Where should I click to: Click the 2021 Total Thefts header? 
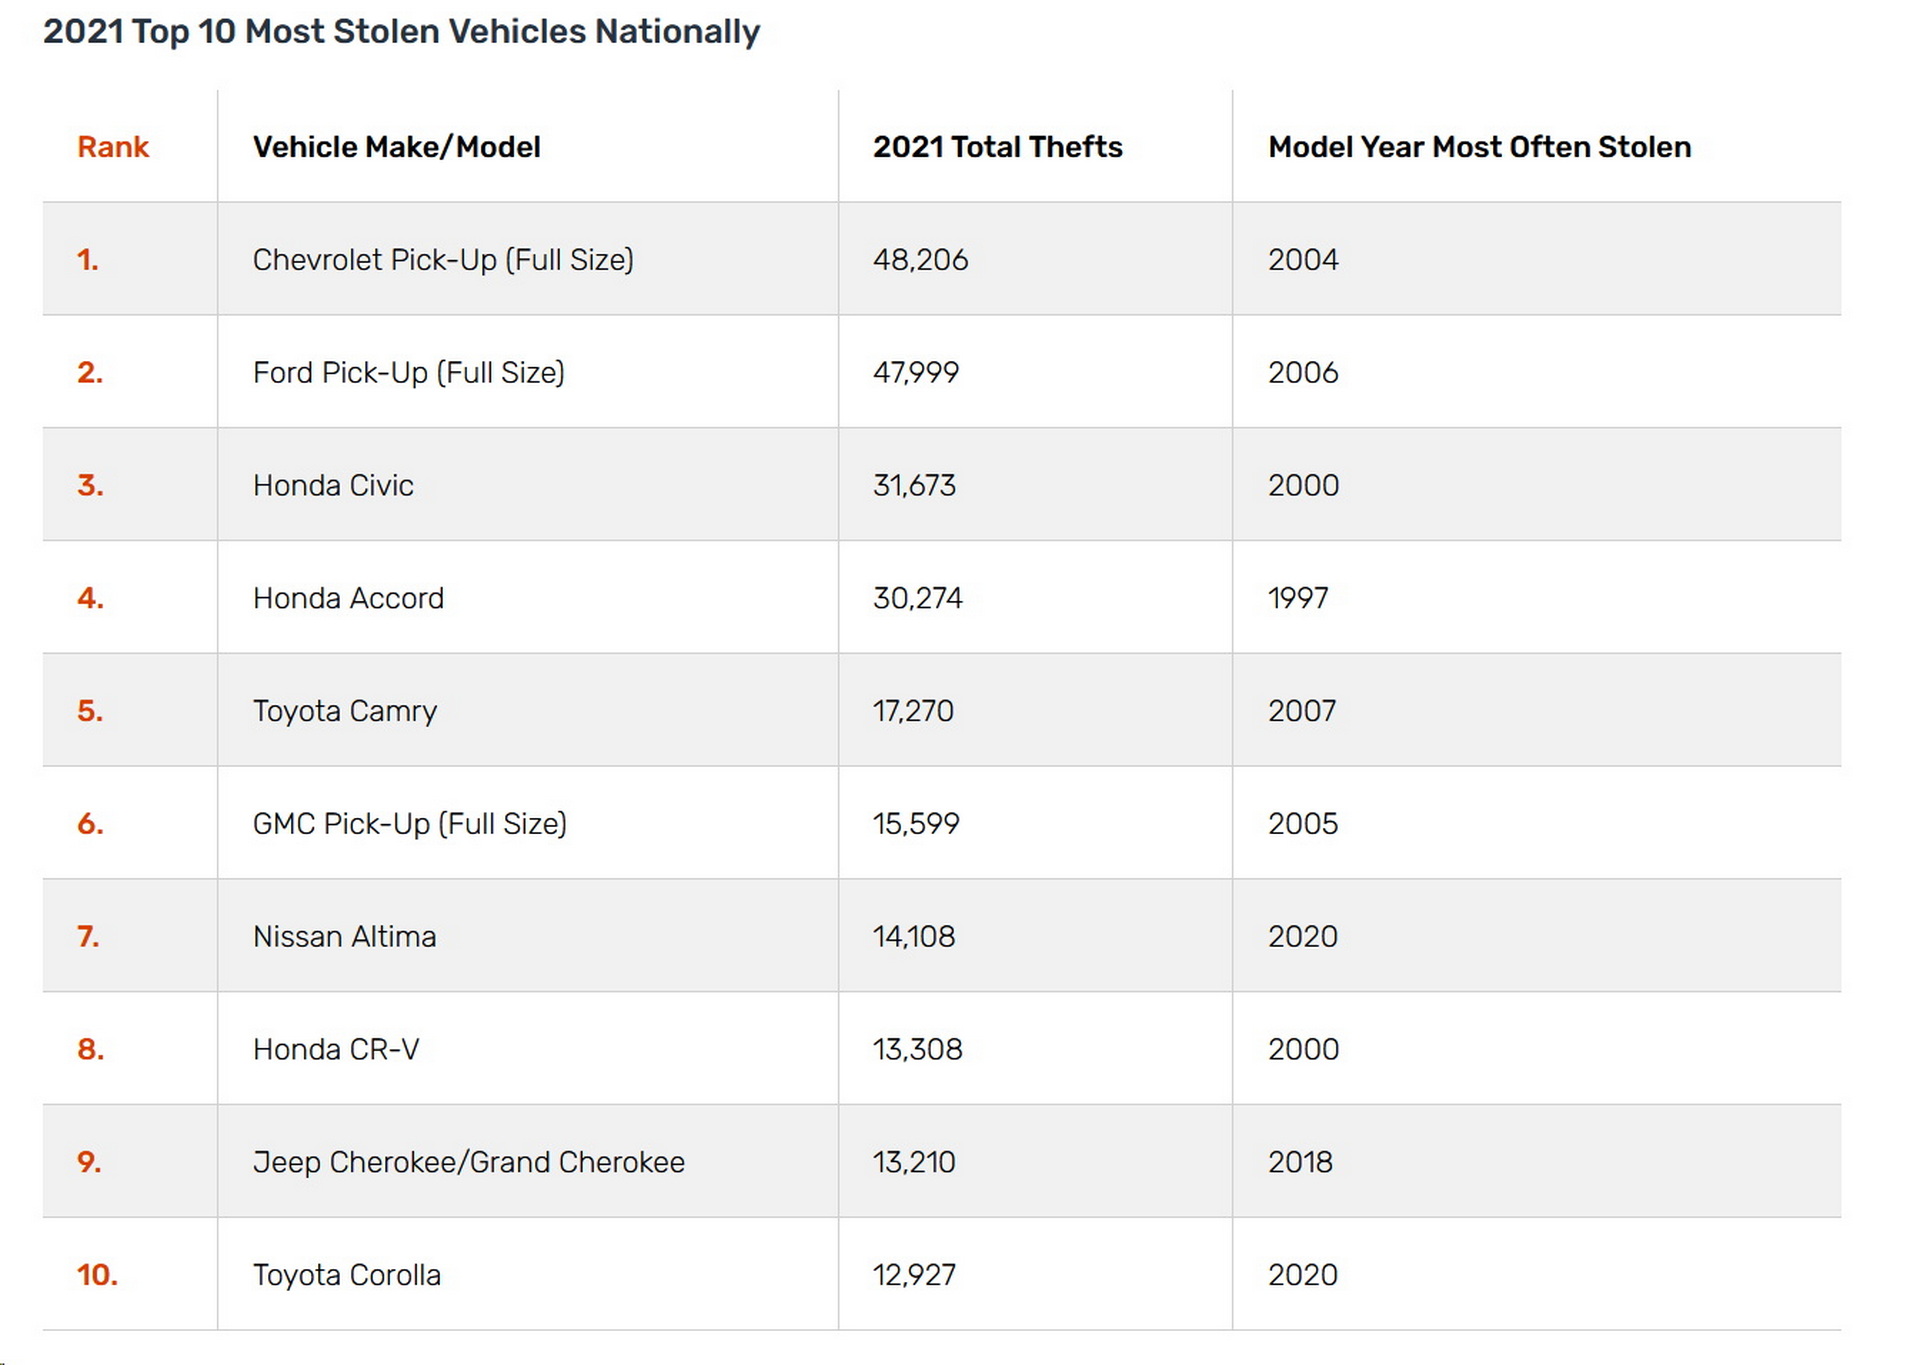click(997, 147)
